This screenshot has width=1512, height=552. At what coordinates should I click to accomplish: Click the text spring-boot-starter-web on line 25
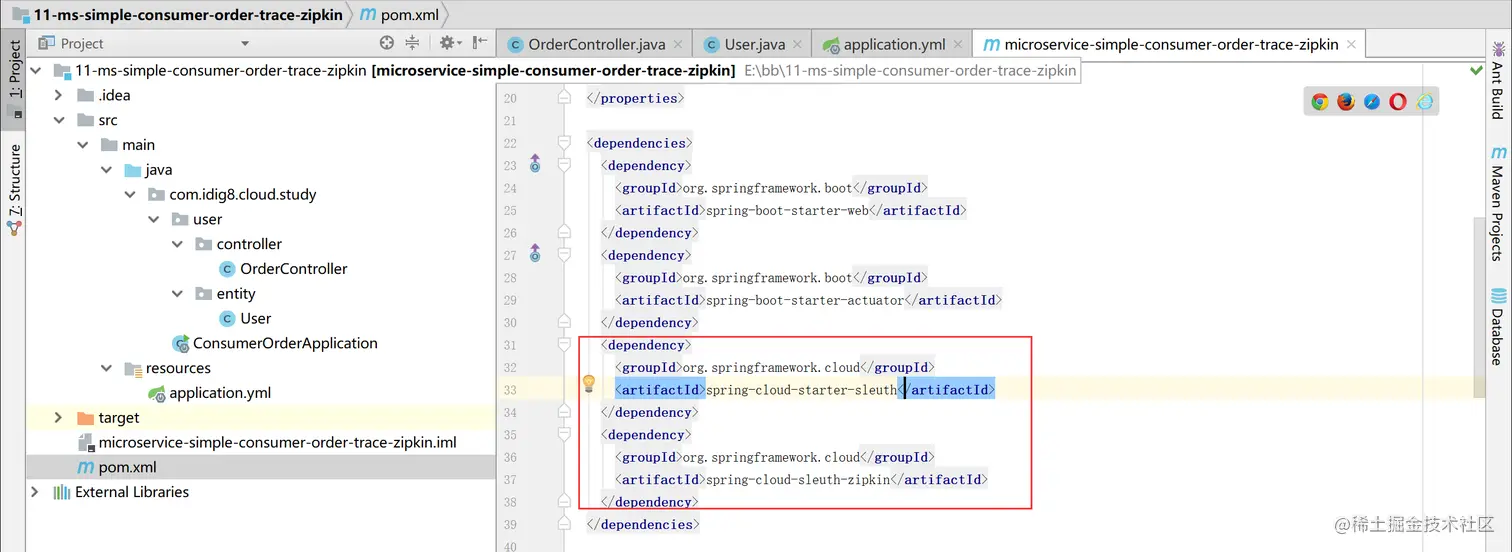click(787, 210)
